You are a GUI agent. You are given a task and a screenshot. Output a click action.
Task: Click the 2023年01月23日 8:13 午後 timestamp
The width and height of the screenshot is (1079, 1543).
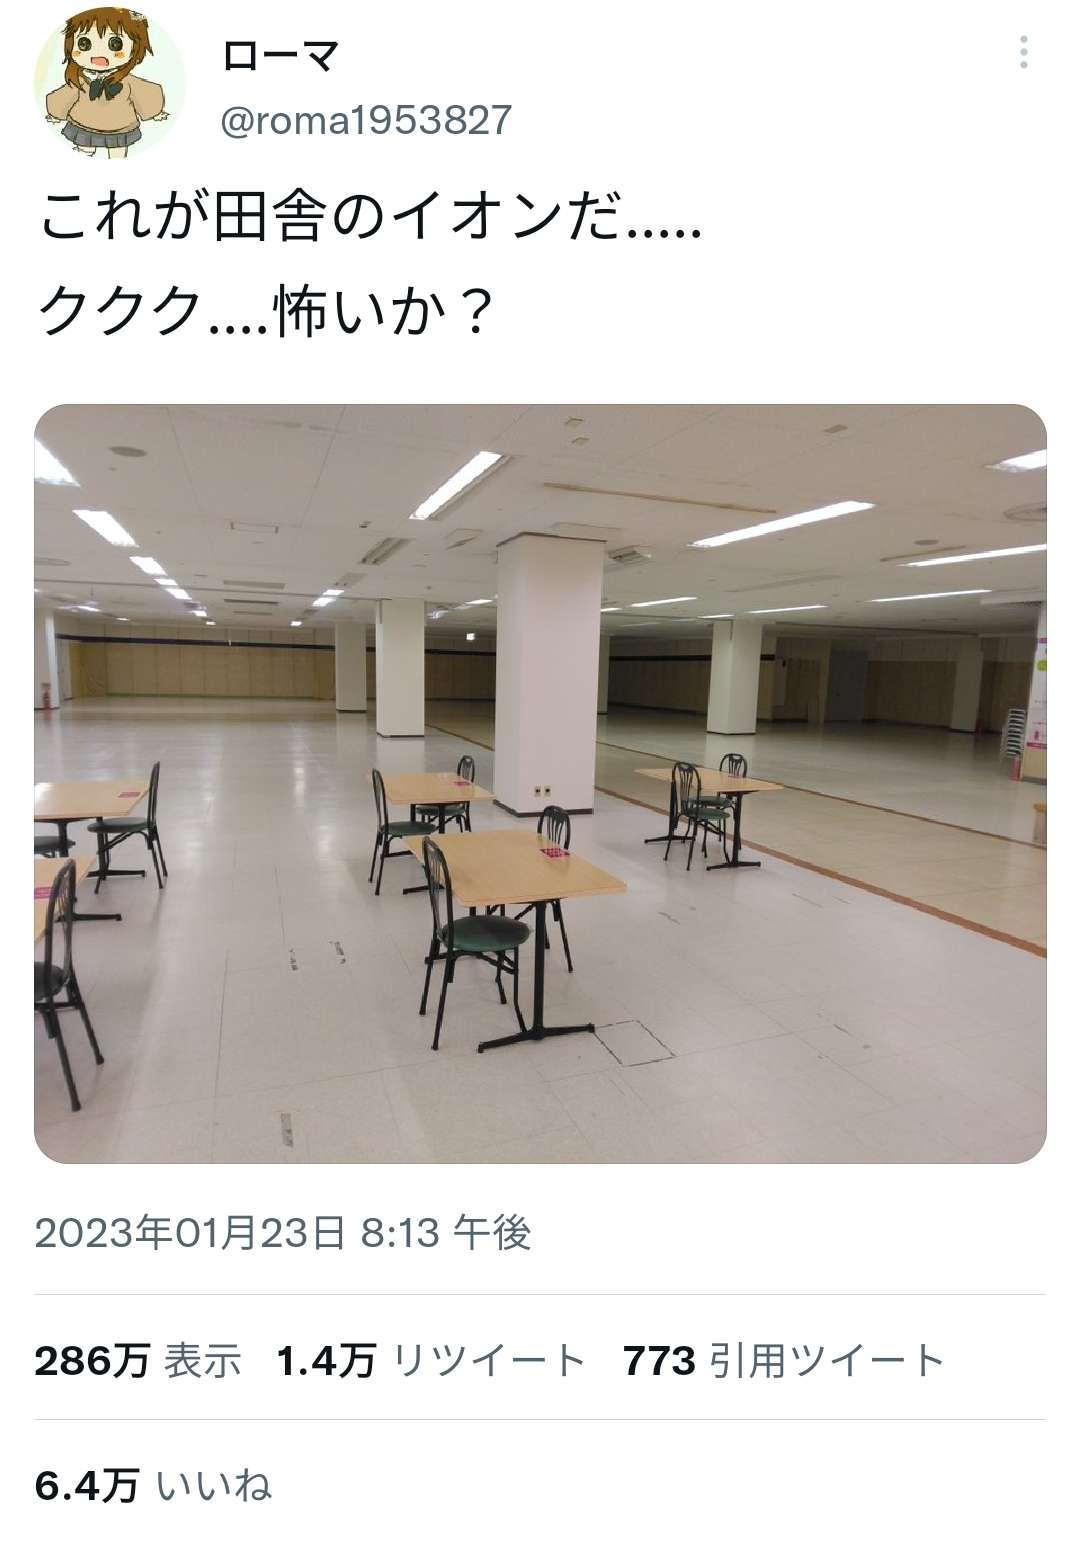click(283, 1233)
